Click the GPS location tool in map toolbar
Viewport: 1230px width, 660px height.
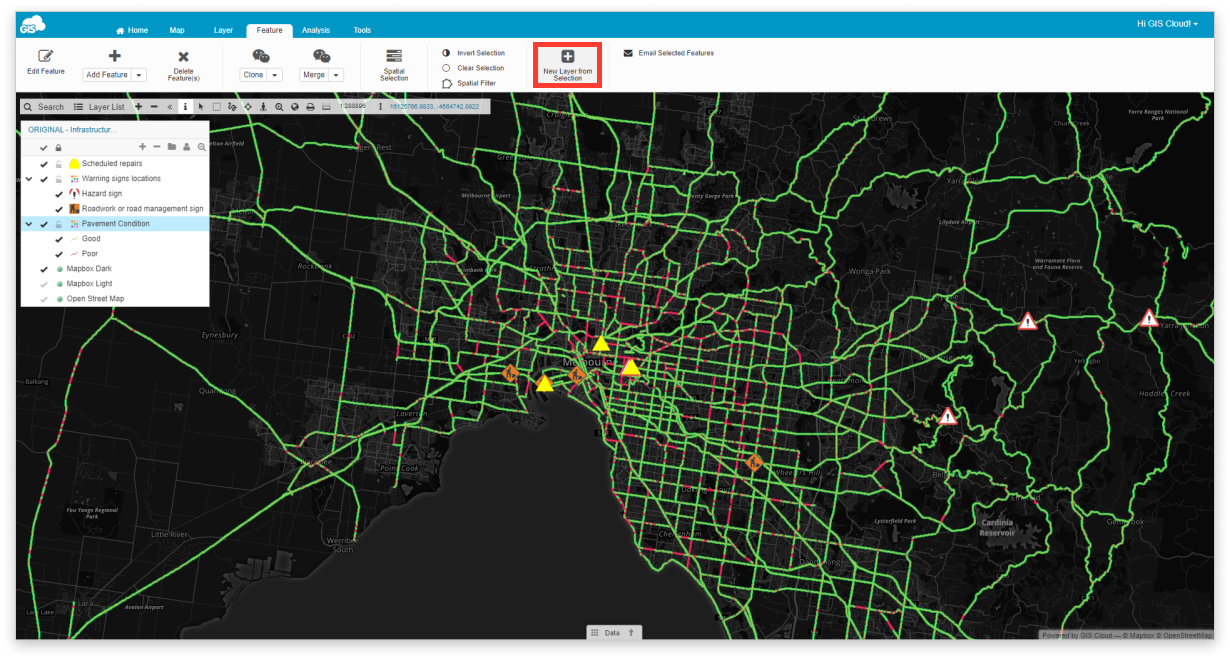pyautogui.click(x=264, y=106)
